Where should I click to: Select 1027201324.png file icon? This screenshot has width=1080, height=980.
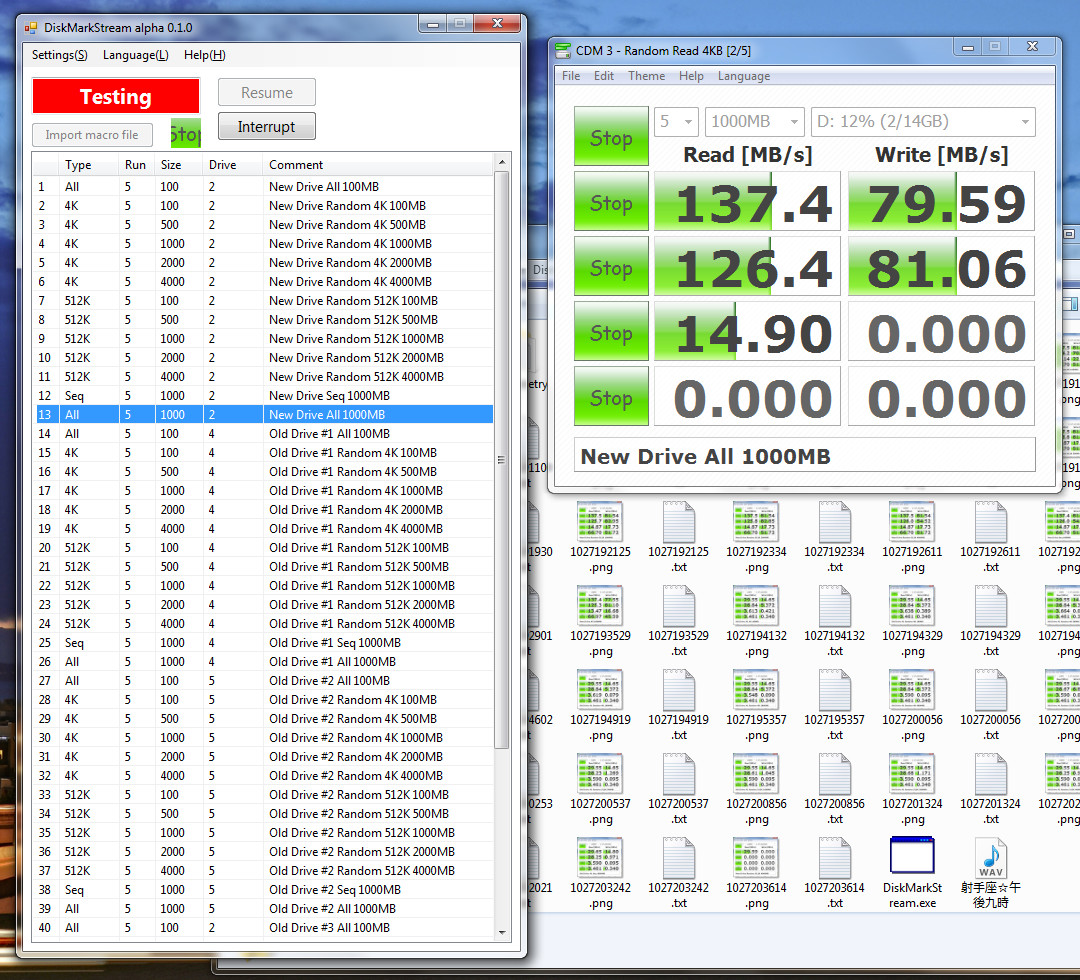pyautogui.click(x=912, y=774)
